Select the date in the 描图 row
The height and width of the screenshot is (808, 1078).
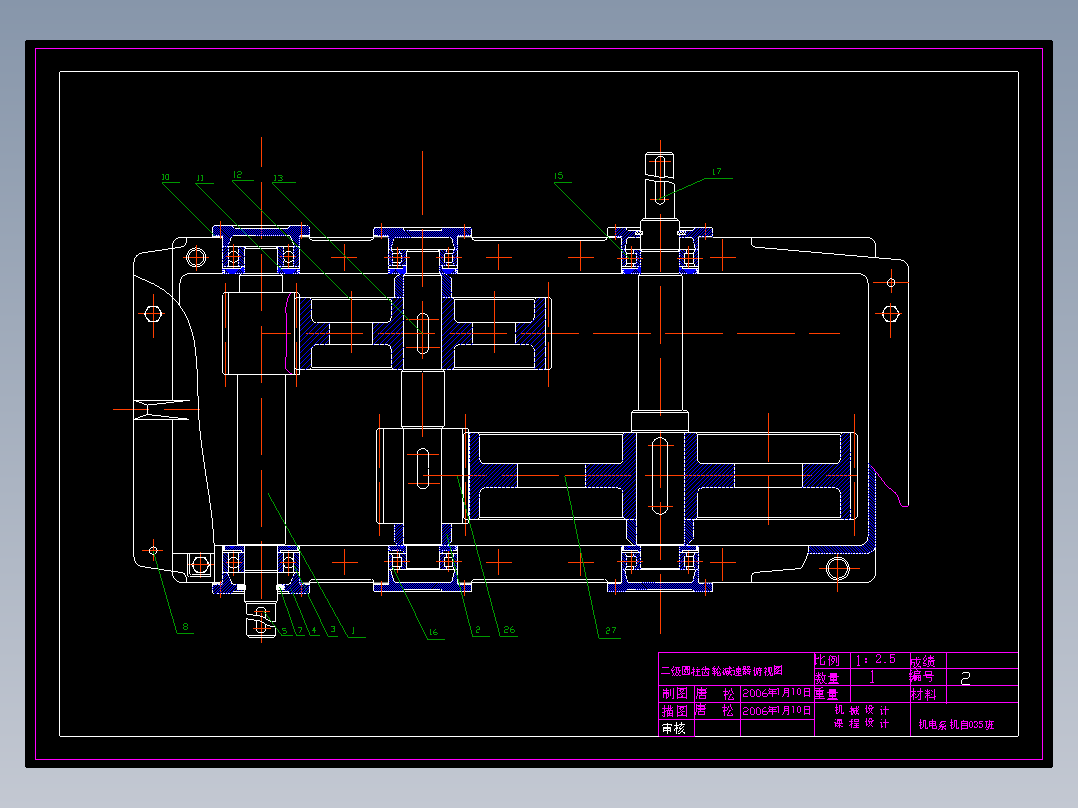pos(777,711)
